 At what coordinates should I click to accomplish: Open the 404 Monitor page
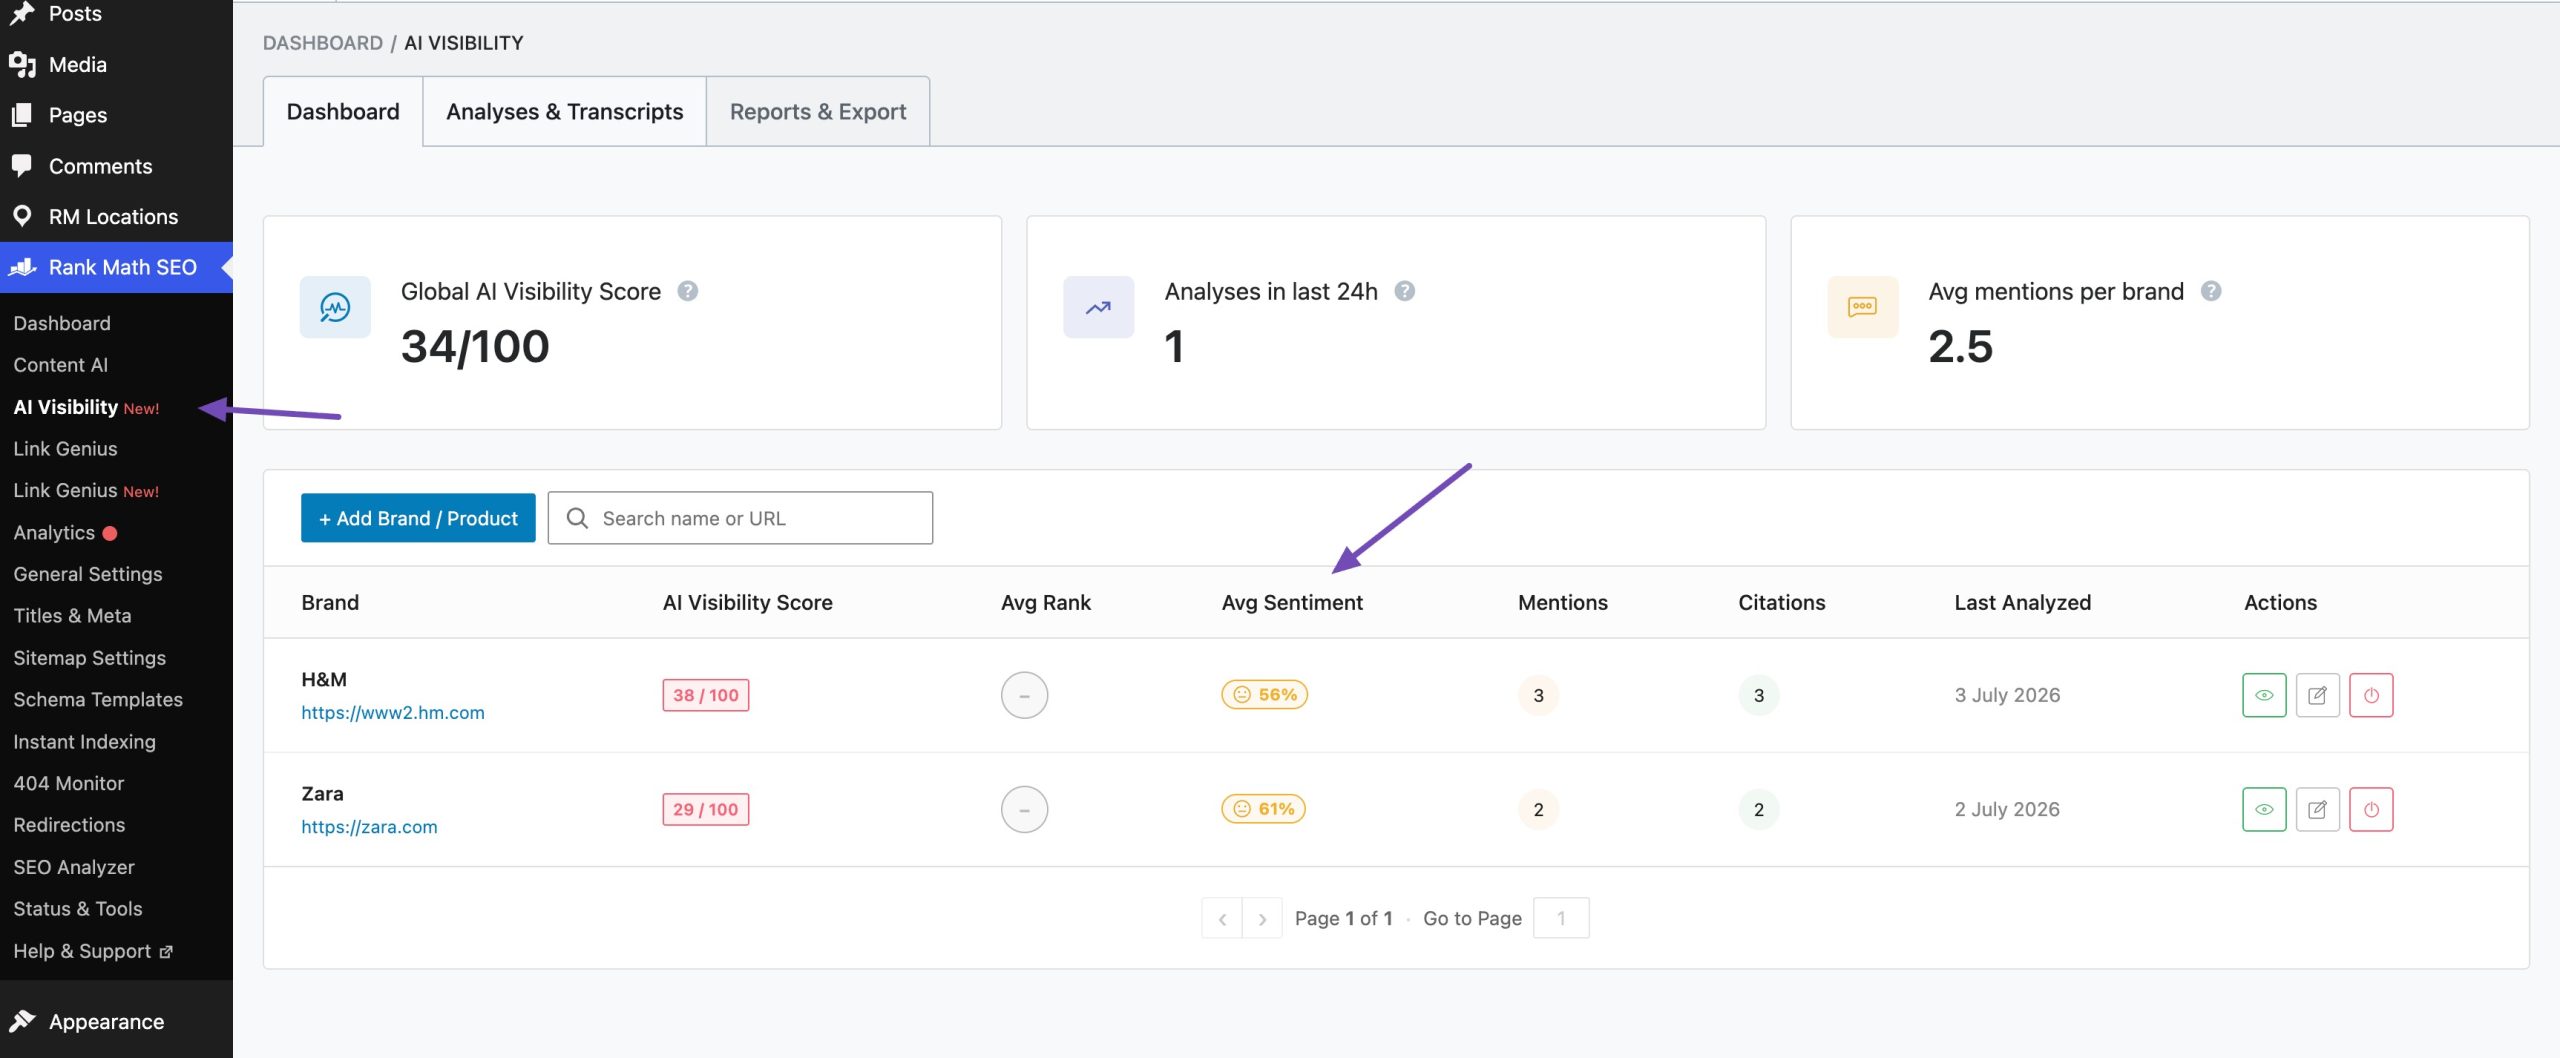pyautogui.click(x=69, y=783)
